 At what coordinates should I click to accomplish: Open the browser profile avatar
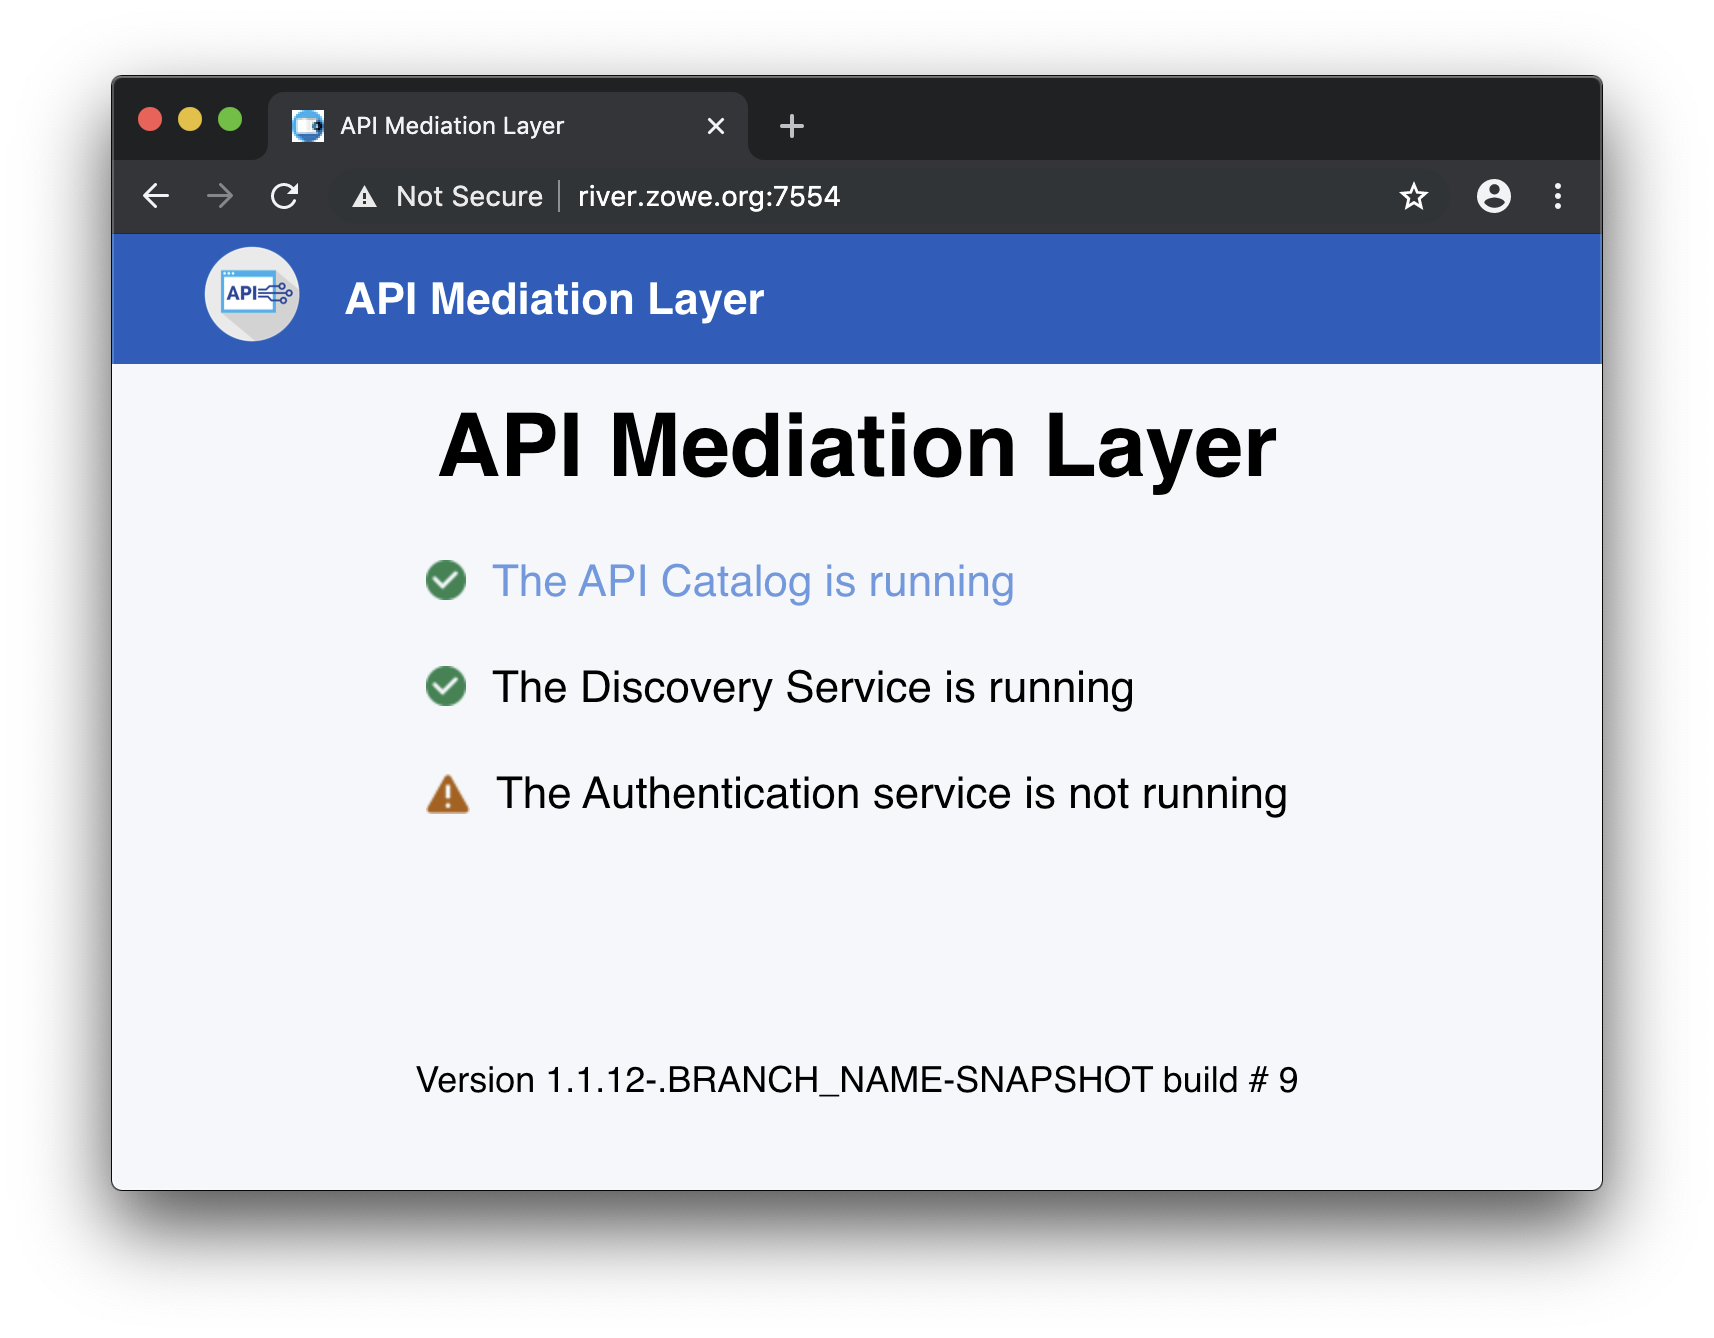(1494, 196)
